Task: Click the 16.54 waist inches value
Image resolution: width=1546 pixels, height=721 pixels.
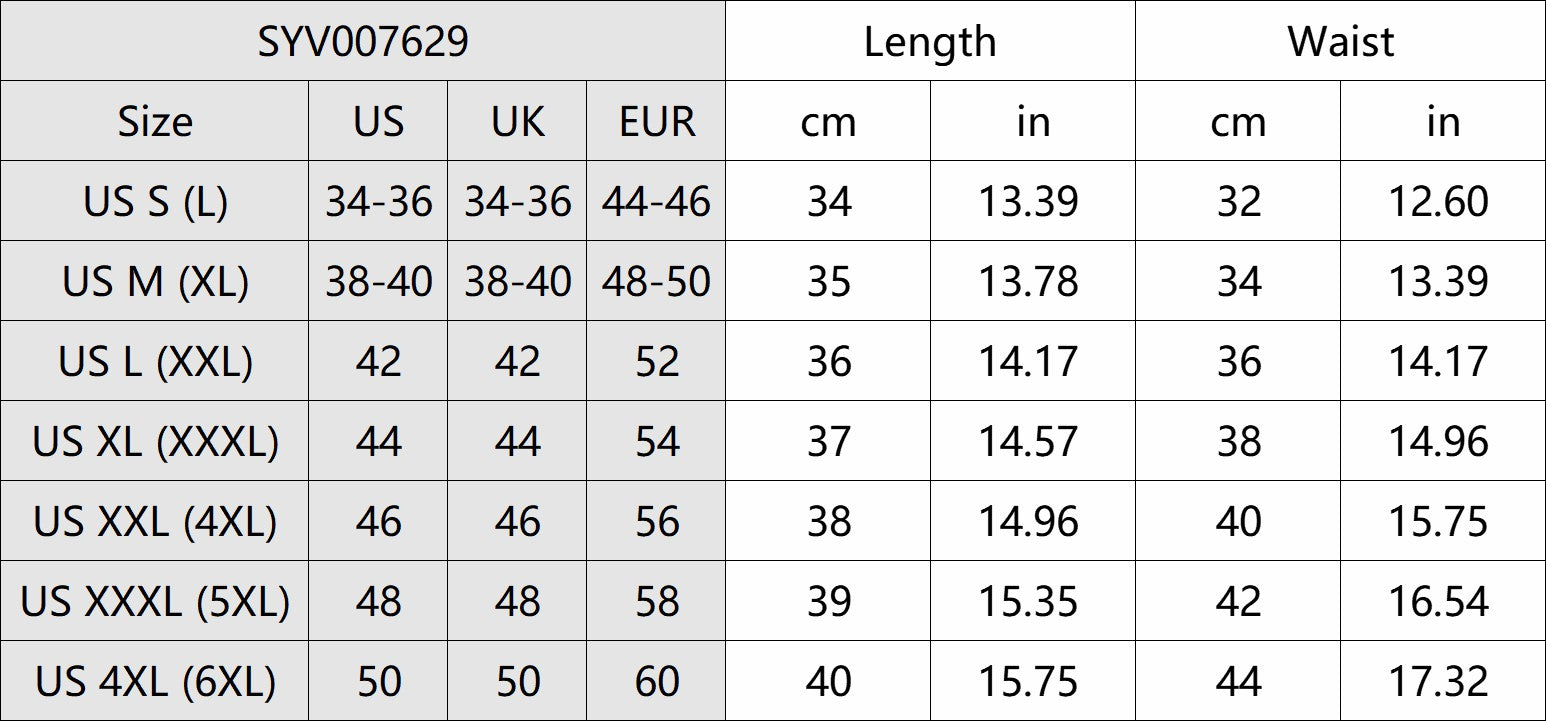Action: (x=1438, y=602)
